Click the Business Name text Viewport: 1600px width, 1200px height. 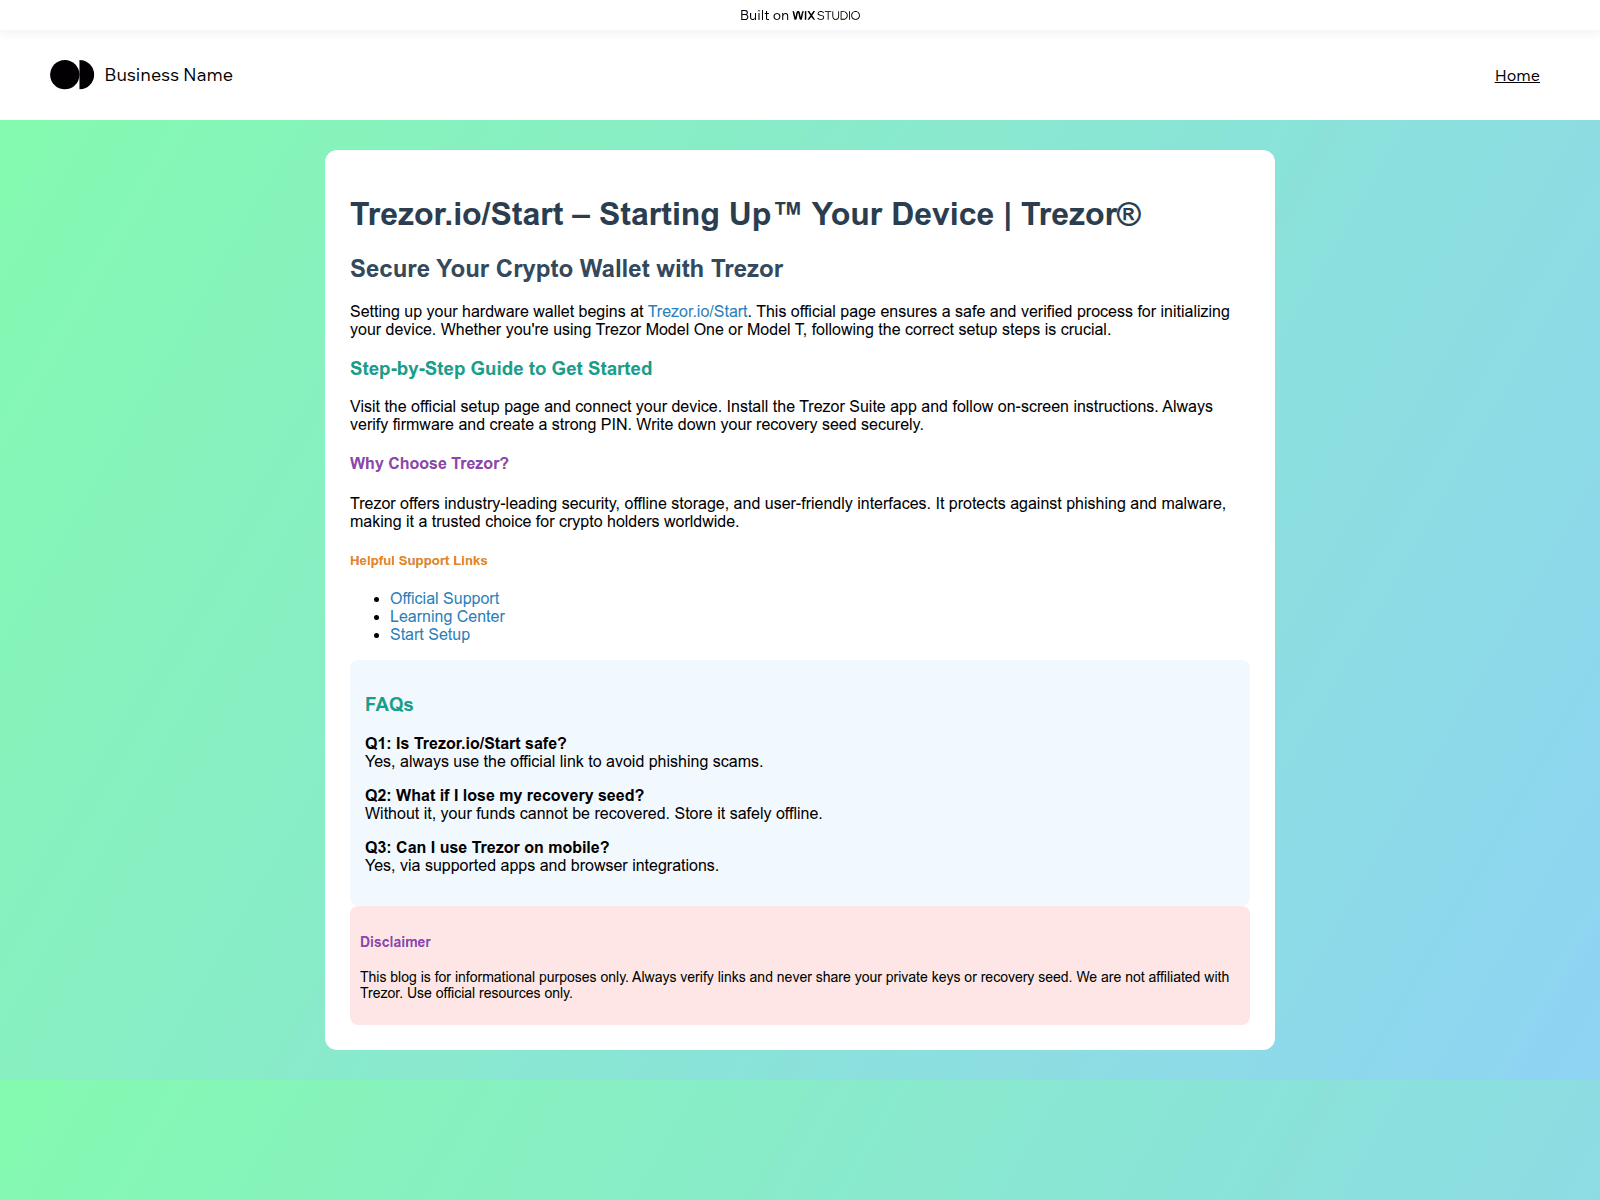pos(168,75)
